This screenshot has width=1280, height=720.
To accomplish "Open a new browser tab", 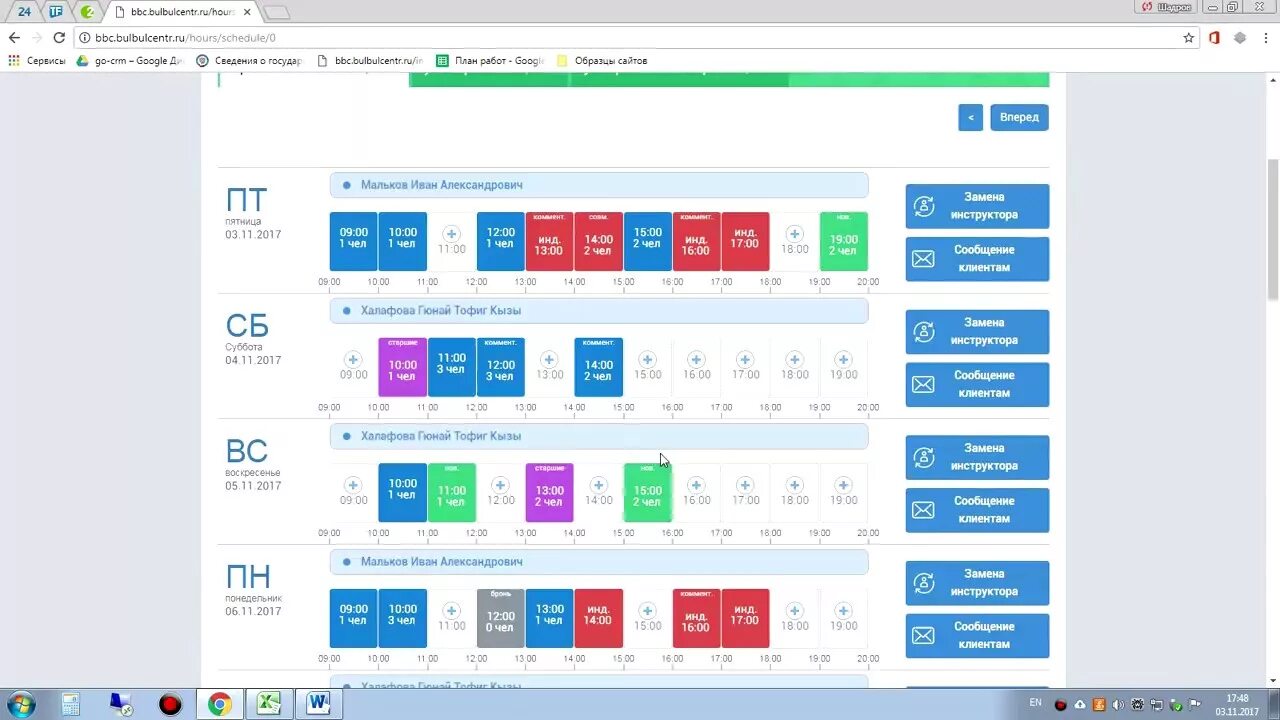I will tap(276, 12).
